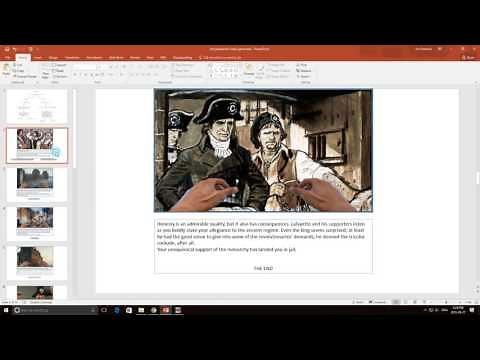Switch to Normal view in status bar
The width and height of the screenshot is (480, 360).
(x=395, y=302)
